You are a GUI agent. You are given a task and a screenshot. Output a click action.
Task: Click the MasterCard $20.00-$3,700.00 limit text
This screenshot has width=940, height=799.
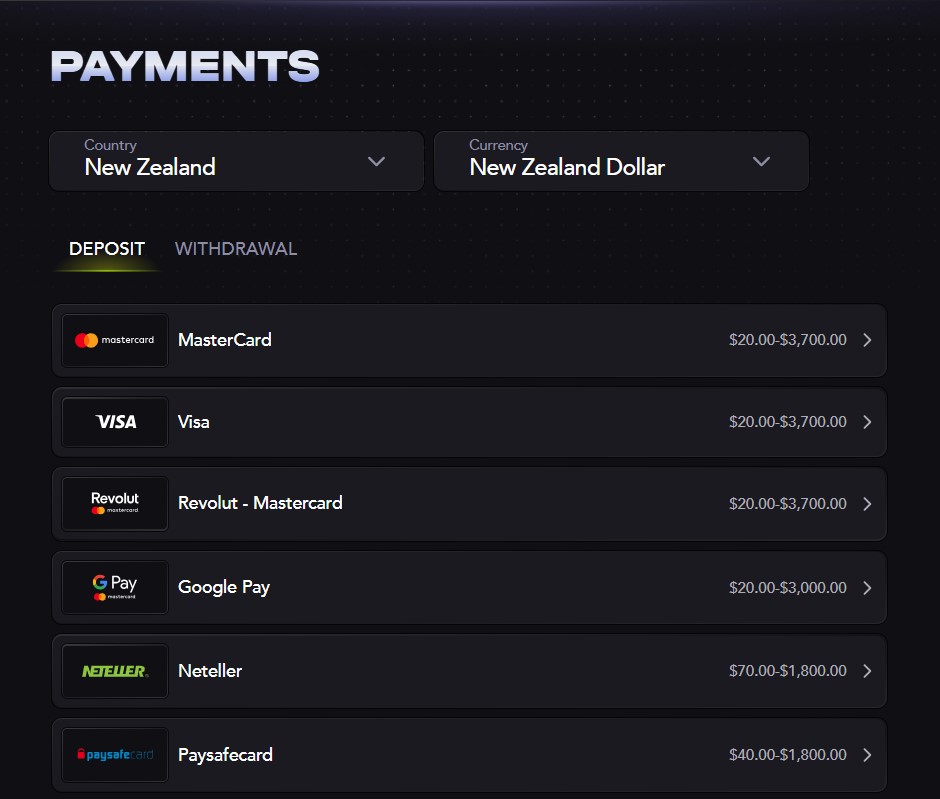pos(788,340)
